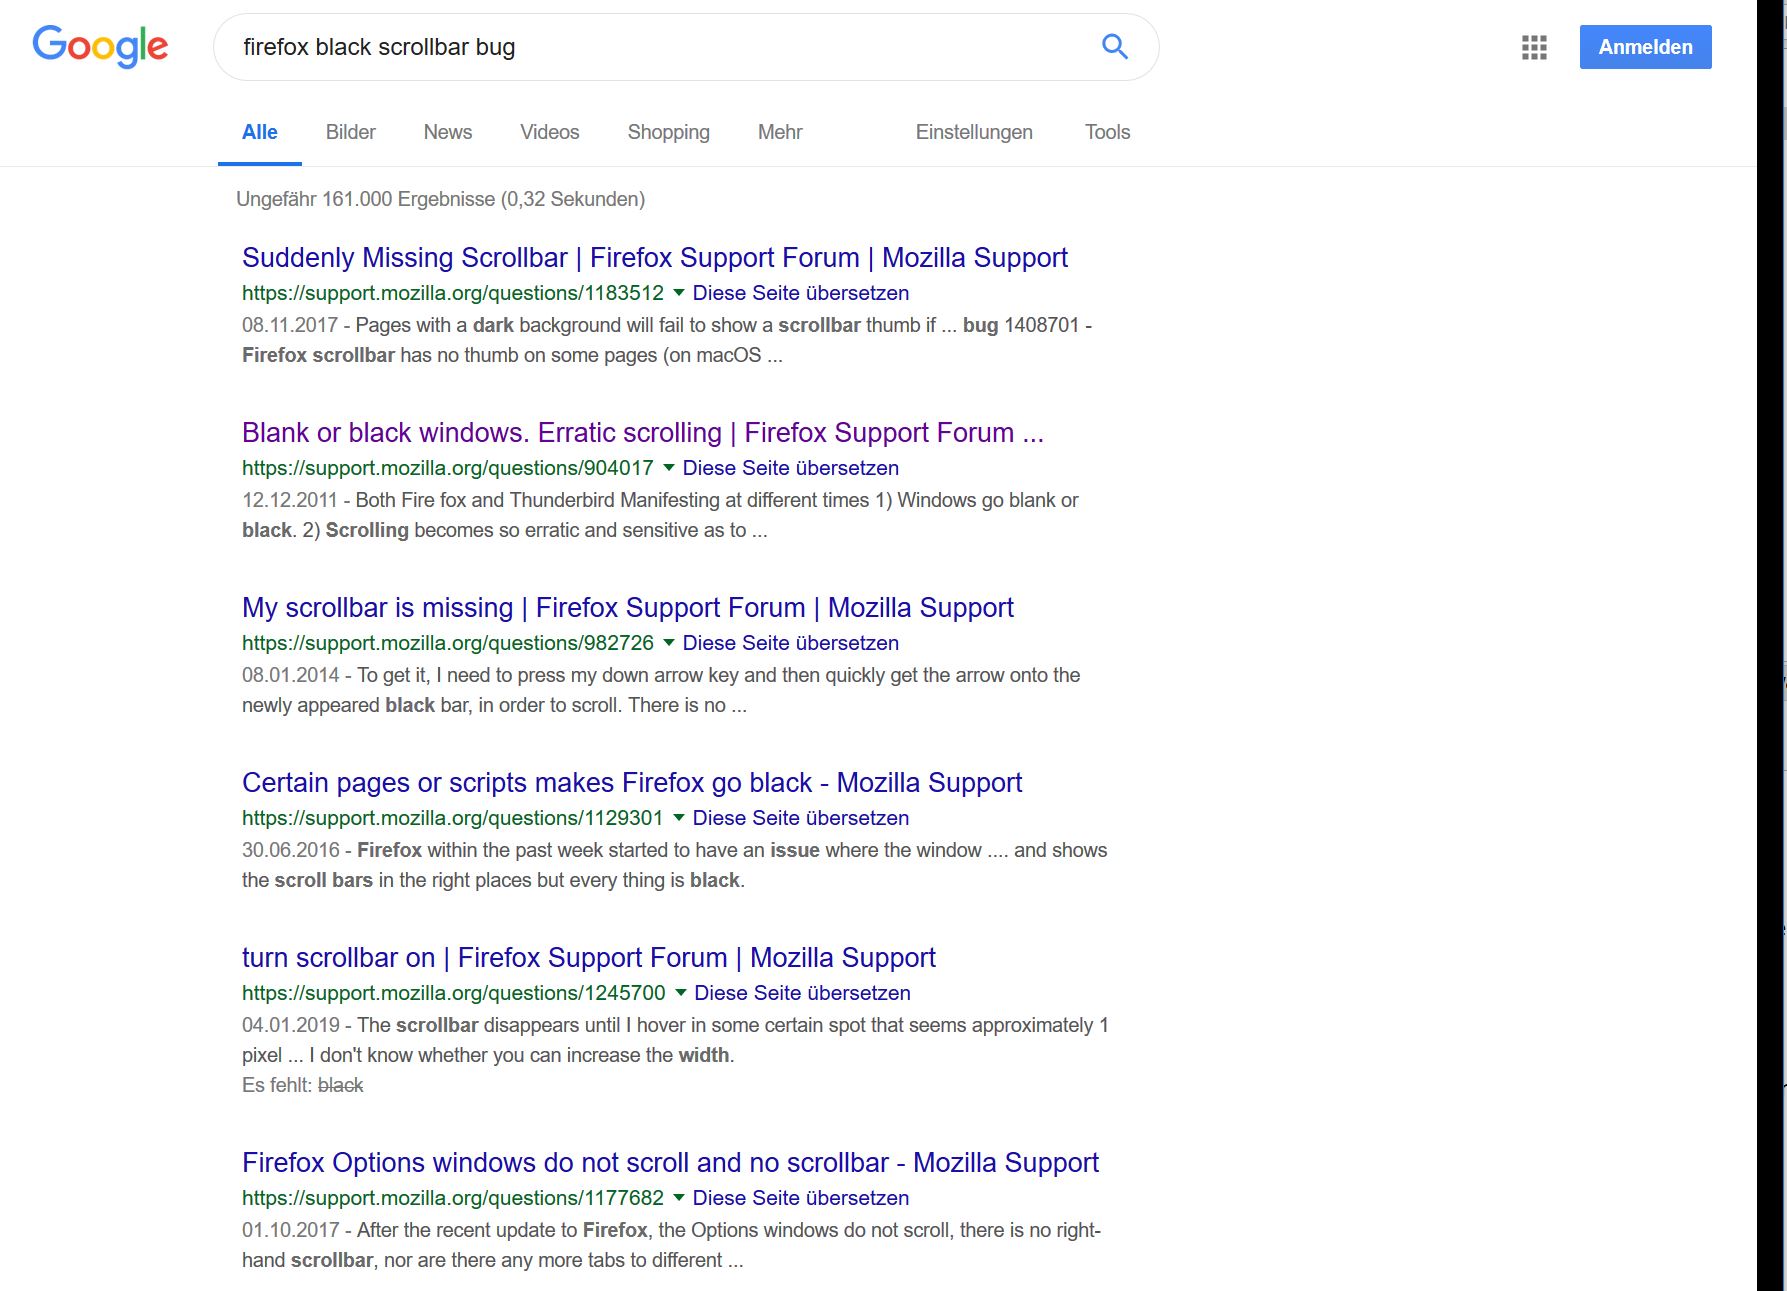Click the Anmelden sign-in button
This screenshot has height=1291, width=1787.
tap(1645, 47)
